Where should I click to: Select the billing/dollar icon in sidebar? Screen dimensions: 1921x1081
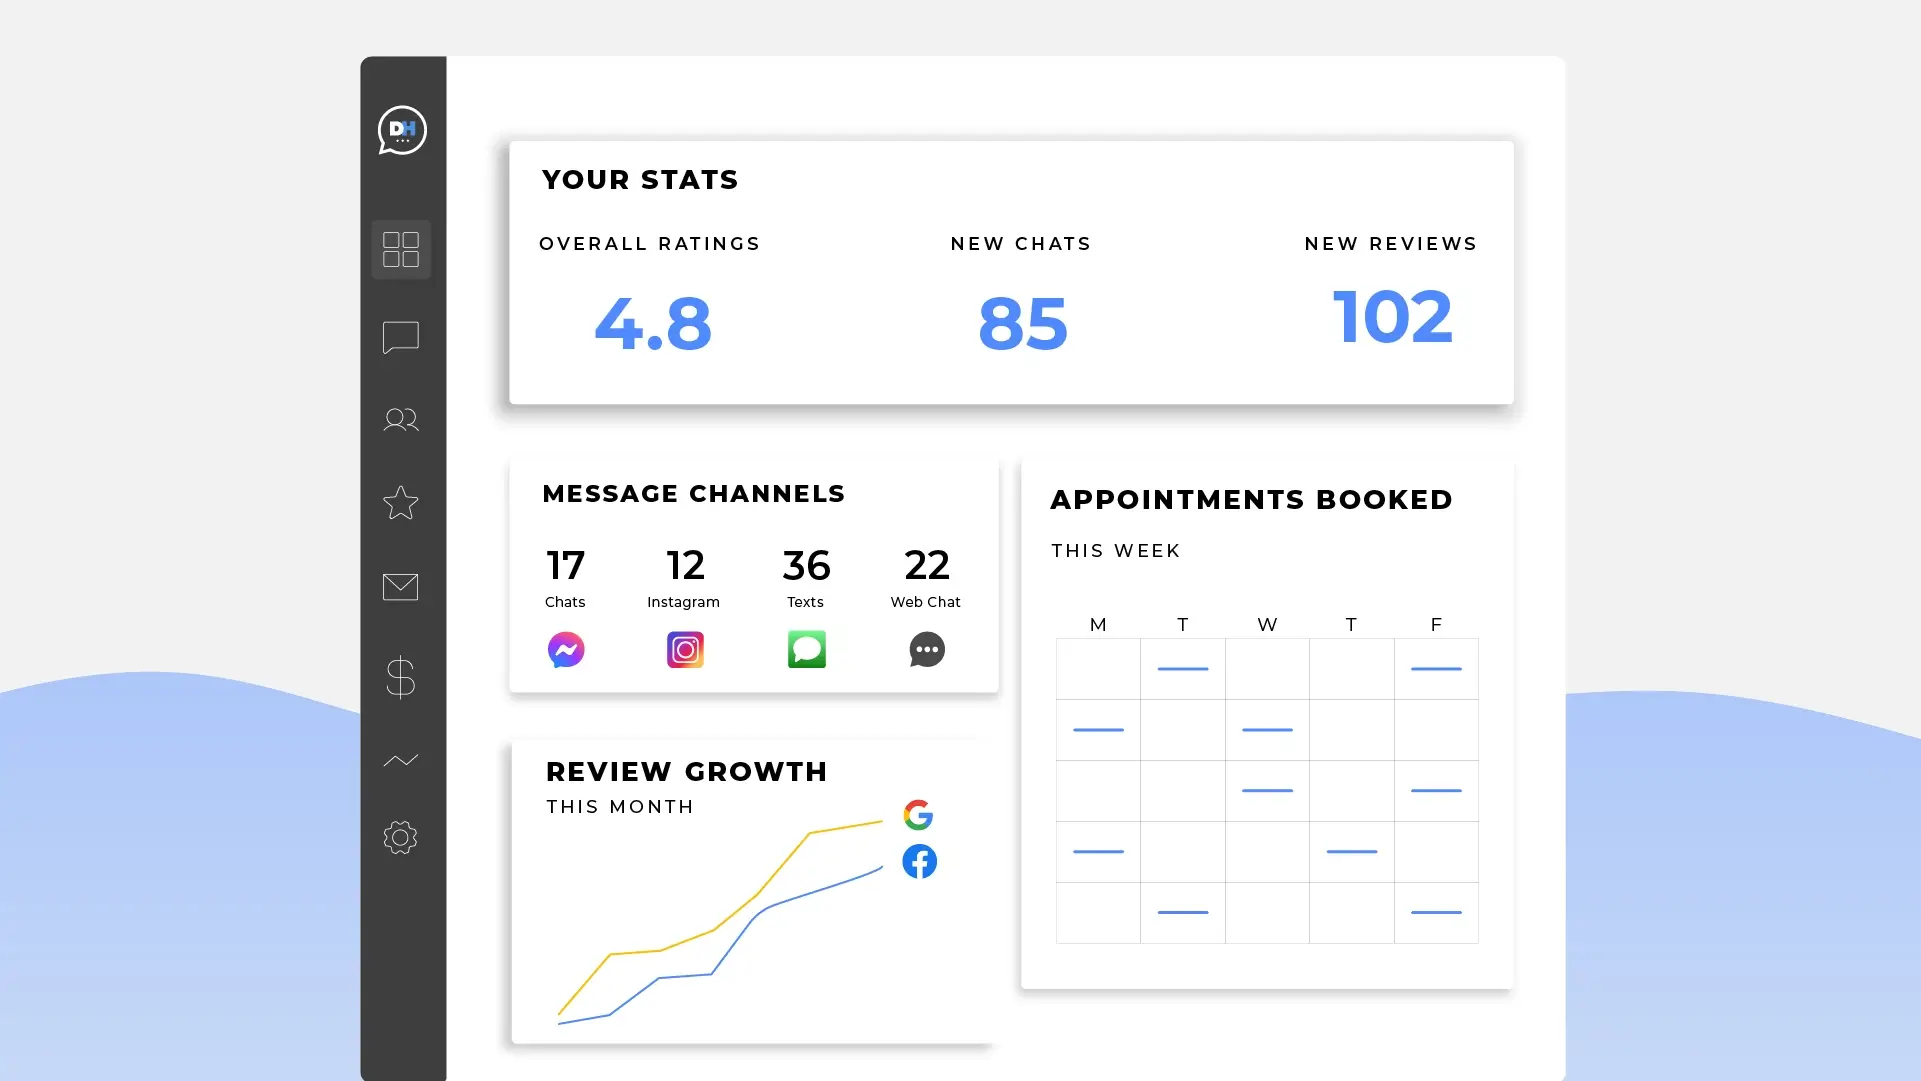401,677
